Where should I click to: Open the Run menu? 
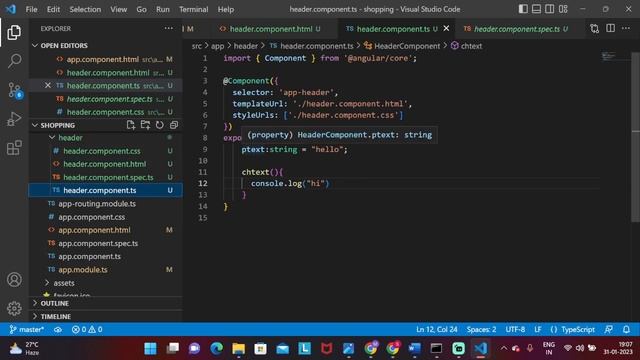pyautogui.click(x=162, y=9)
